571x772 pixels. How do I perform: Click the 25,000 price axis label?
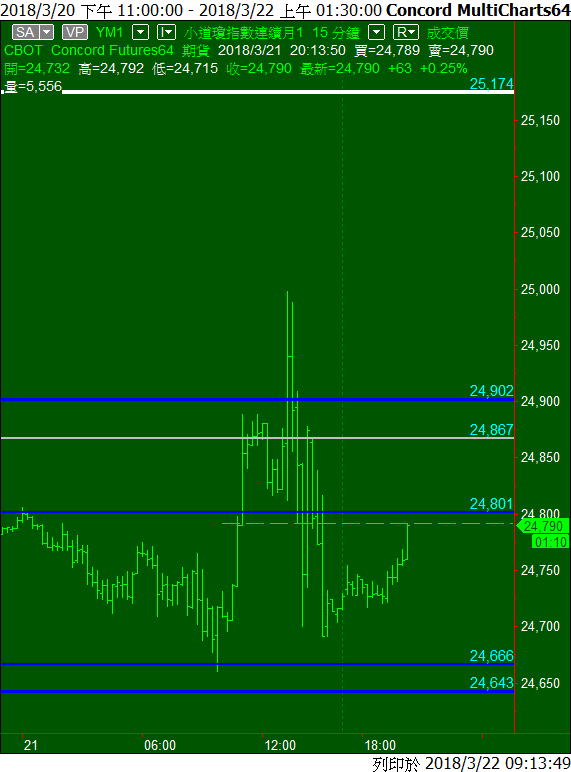click(540, 289)
